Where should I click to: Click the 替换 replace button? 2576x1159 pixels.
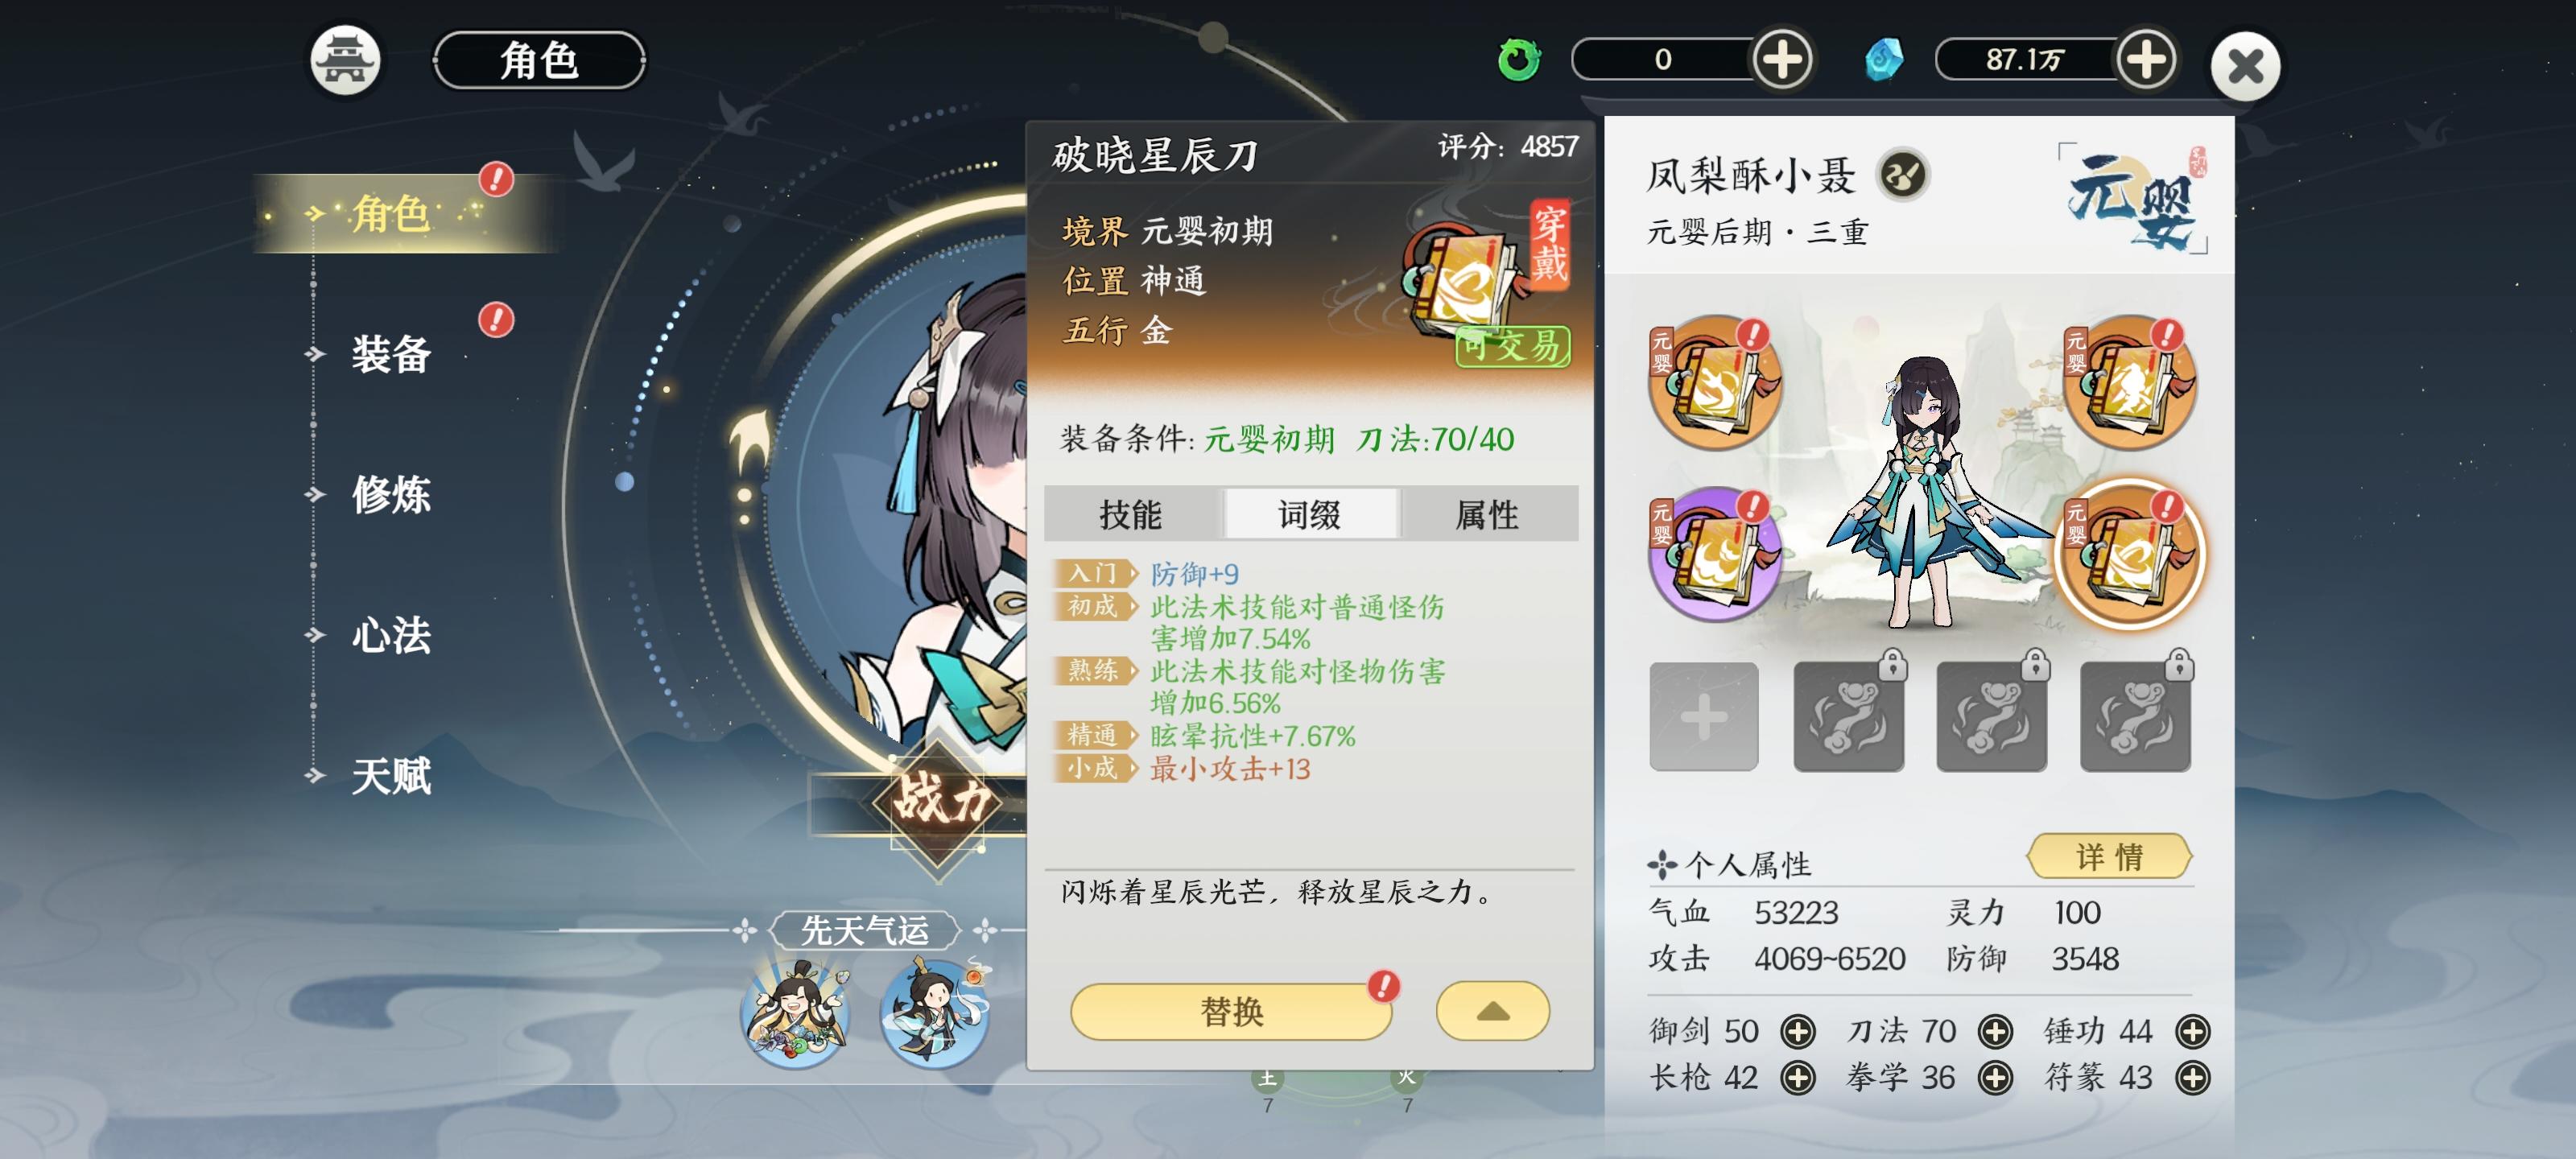point(1231,1011)
